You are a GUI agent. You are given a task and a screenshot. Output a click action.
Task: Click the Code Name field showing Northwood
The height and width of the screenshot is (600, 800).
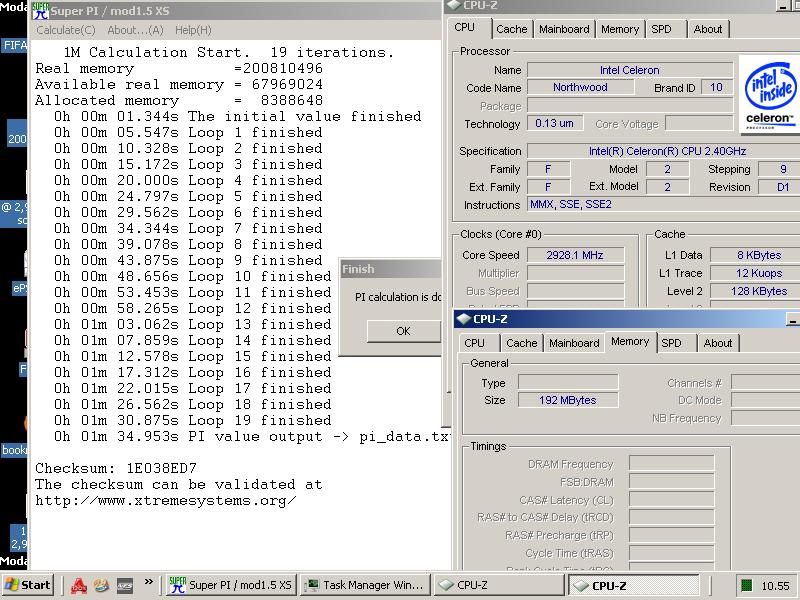coord(580,87)
